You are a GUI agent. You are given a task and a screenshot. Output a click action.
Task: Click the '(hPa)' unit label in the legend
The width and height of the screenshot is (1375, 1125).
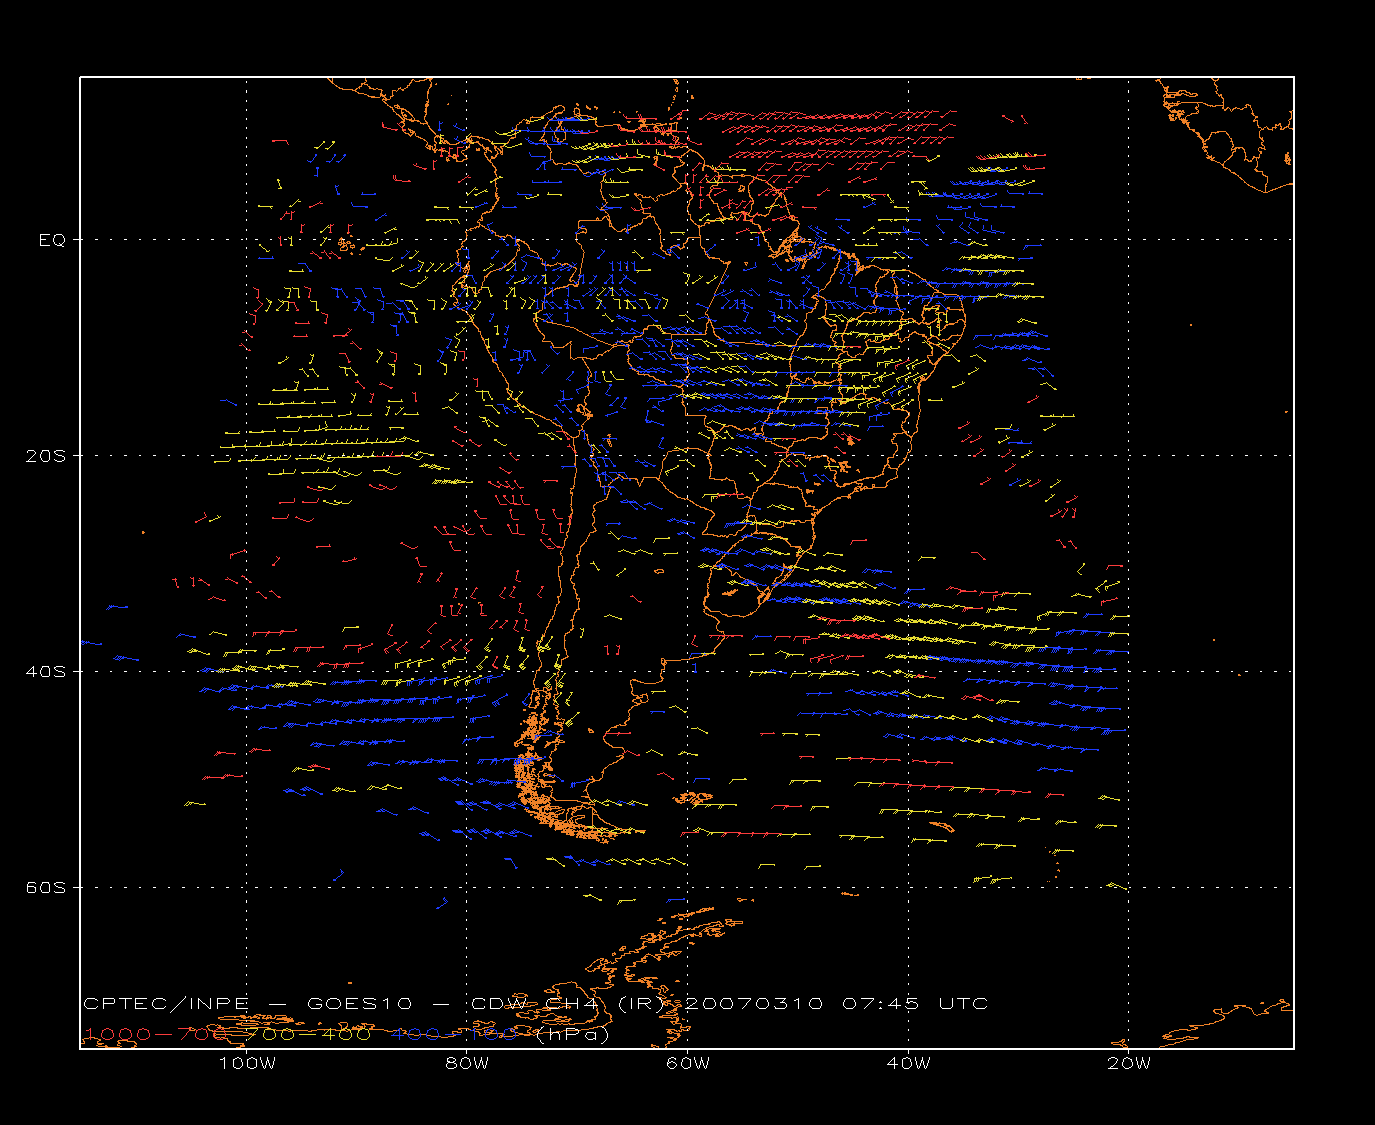click(x=572, y=1034)
